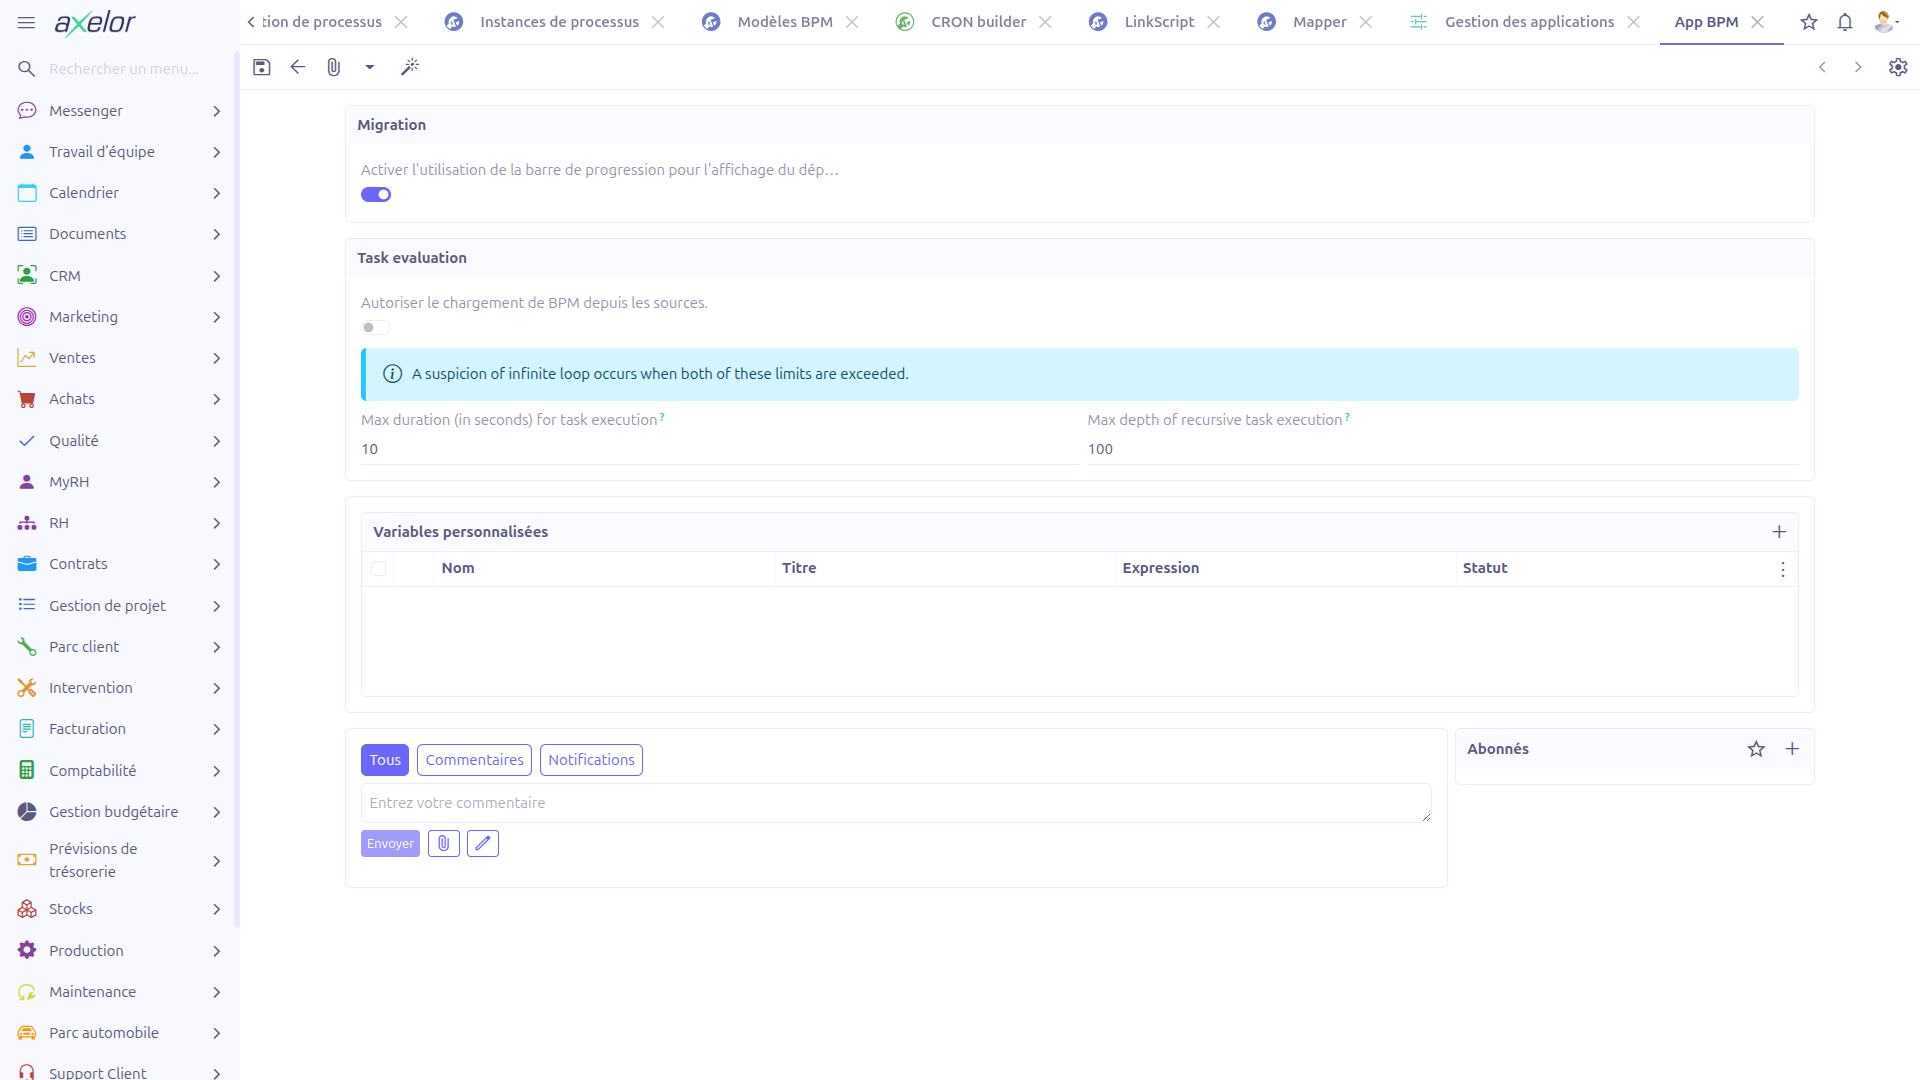Viewport: 1920px width, 1080px height.
Task: Click the Abonnés star icon
Action: pos(1756,749)
